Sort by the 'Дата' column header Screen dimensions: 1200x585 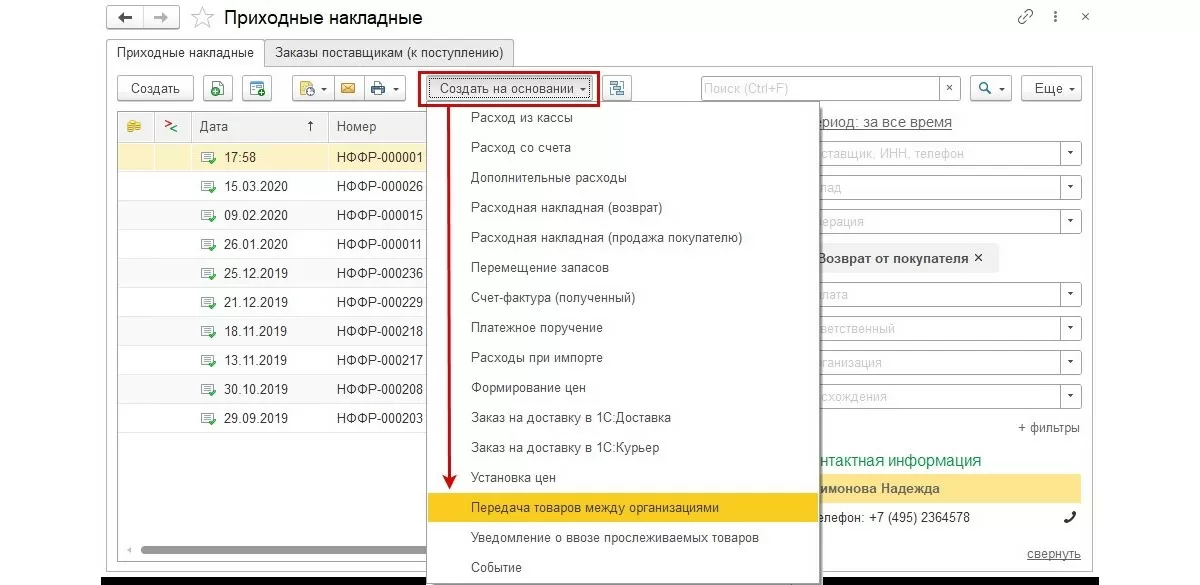click(259, 127)
